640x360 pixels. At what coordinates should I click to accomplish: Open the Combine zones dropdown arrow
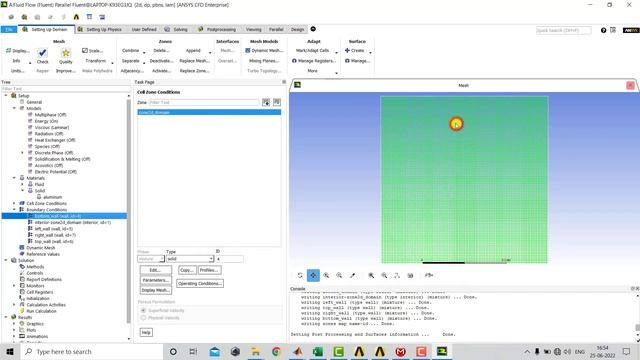tap(144, 53)
